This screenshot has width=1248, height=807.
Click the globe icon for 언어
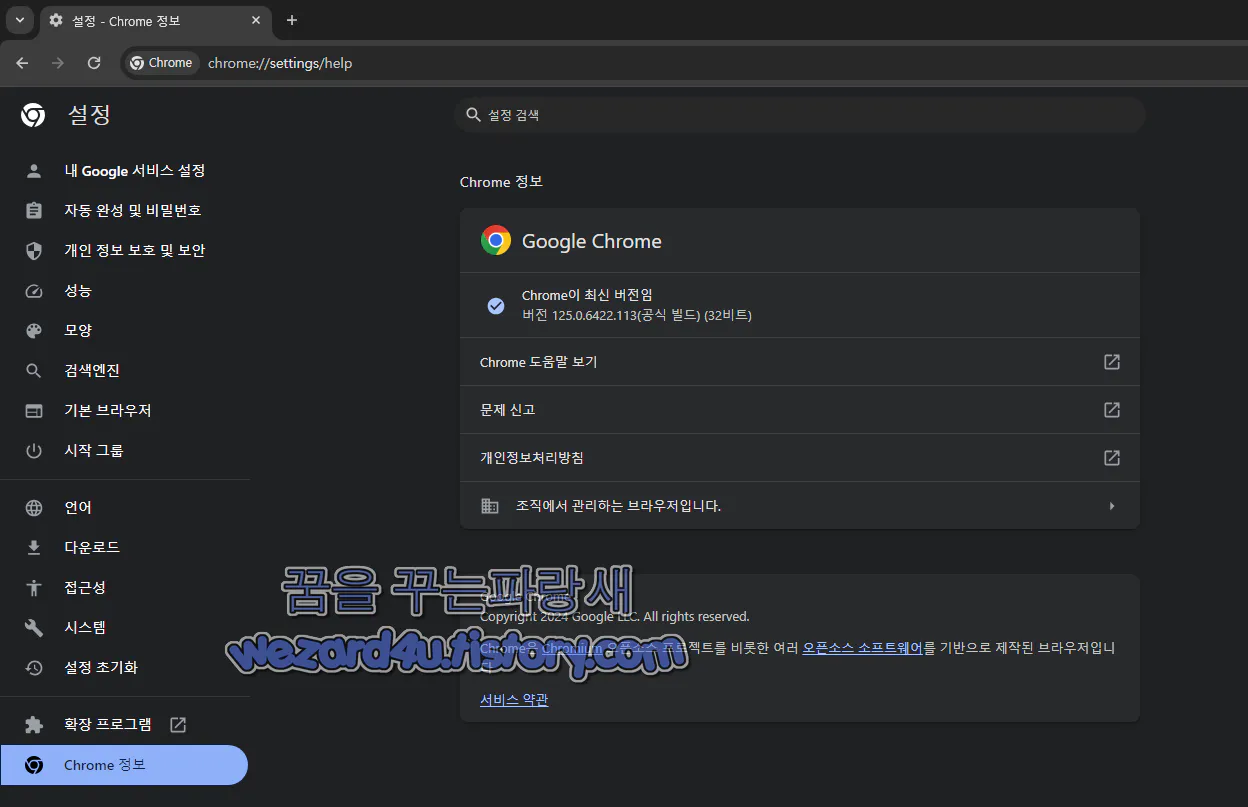pyautogui.click(x=34, y=508)
